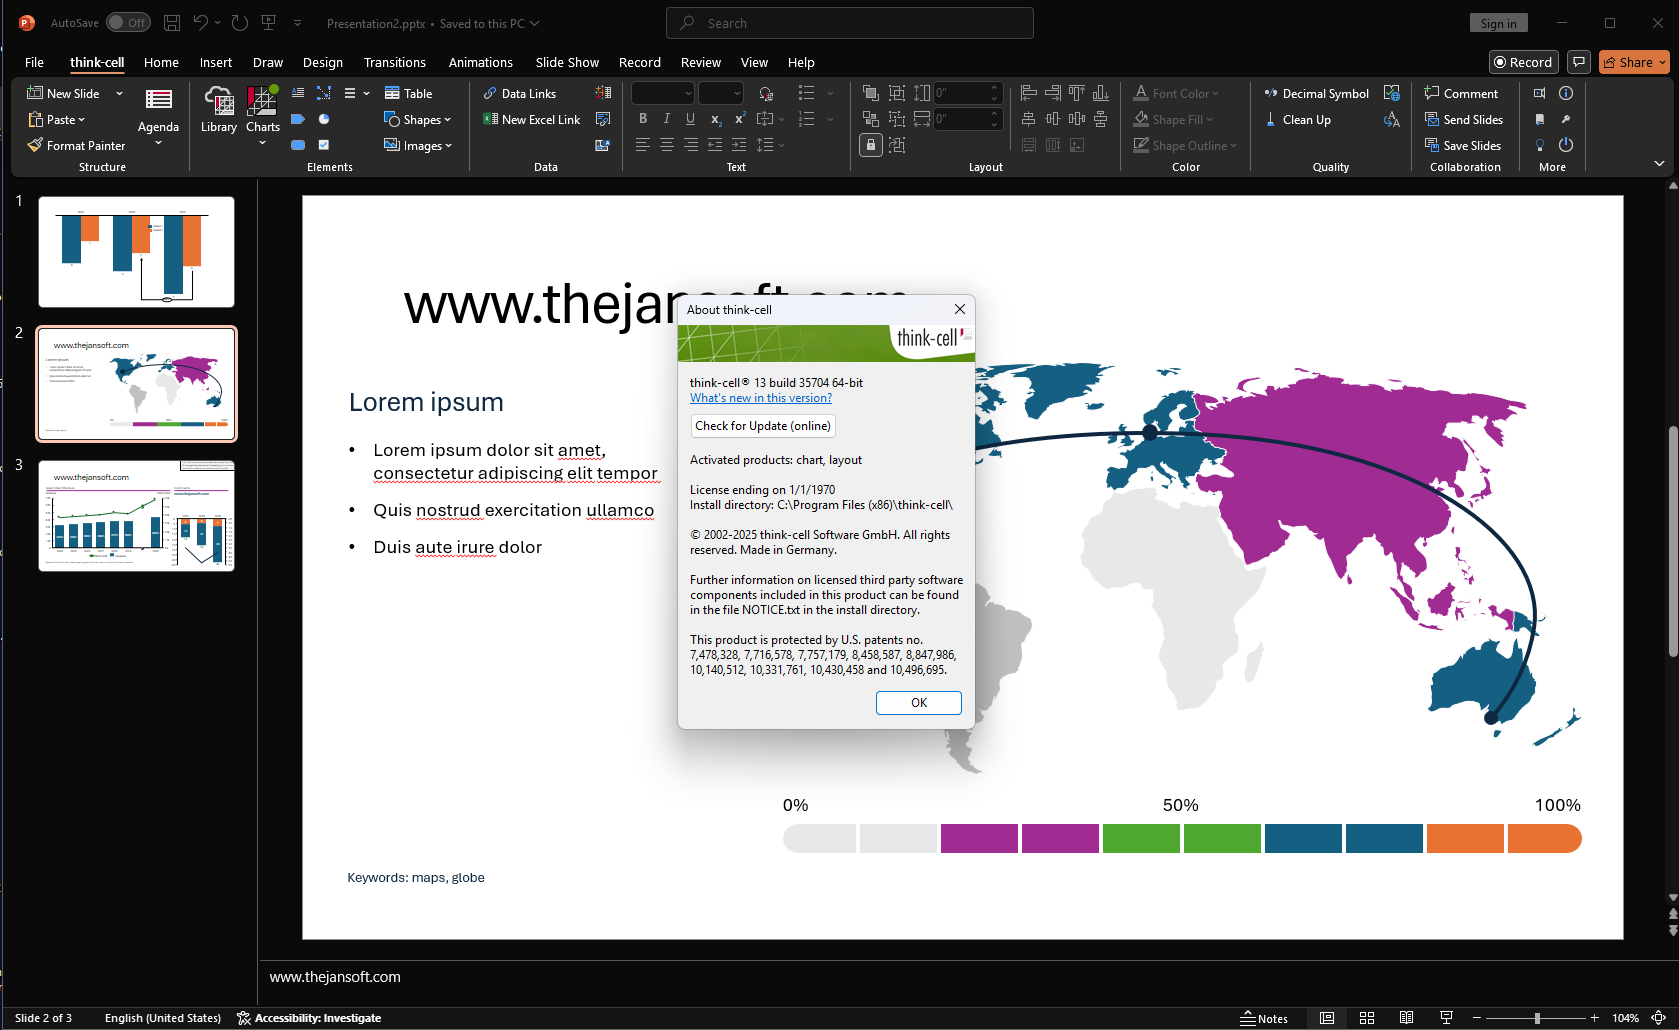The height and width of the screenshot is (1030, 1679).
Task: Click the info icon in More group
Action: click(1566, 93)
